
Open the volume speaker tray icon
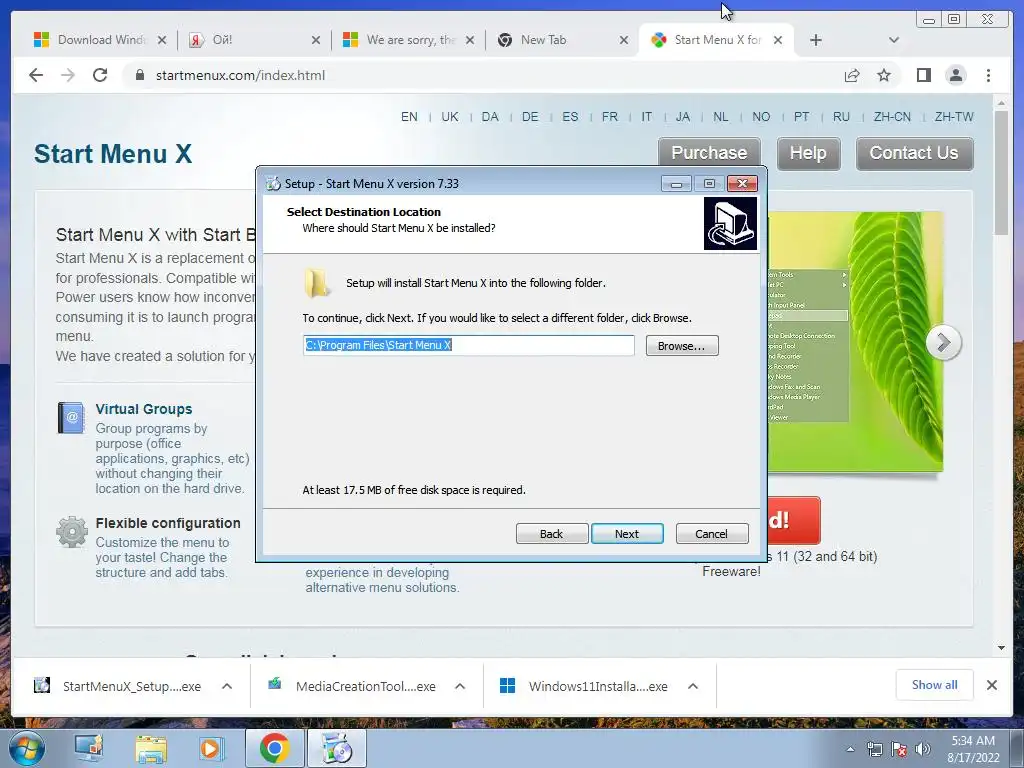click(923, 749)
